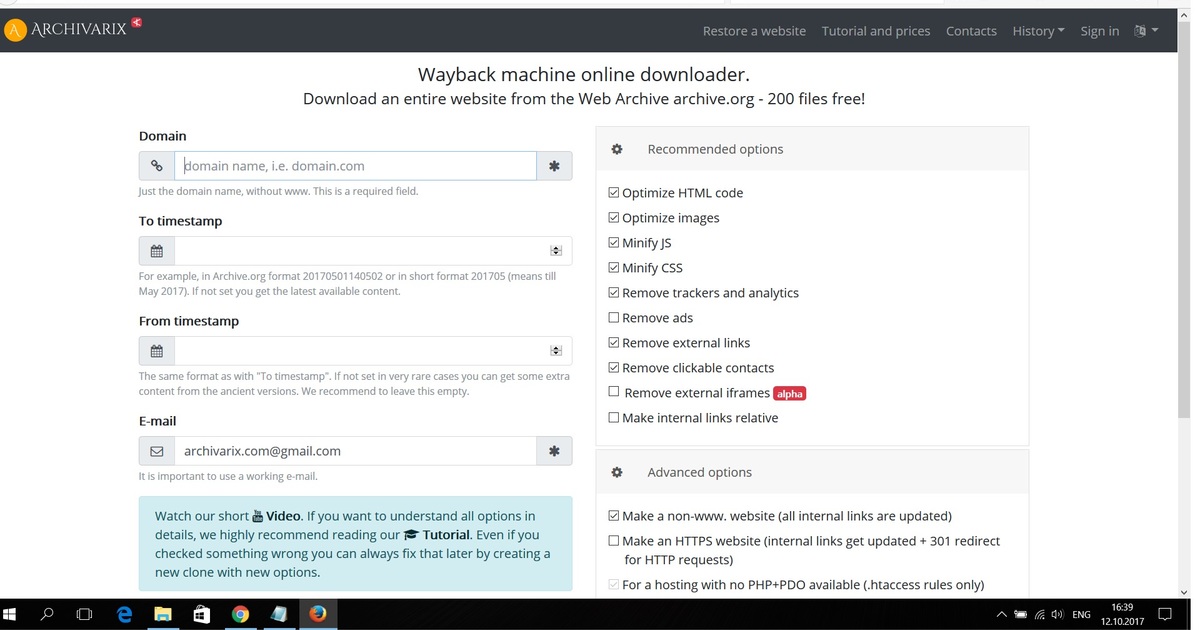Open Tutorial and prices page
This screenshot has height=630, width=1200.
point(876,31)
